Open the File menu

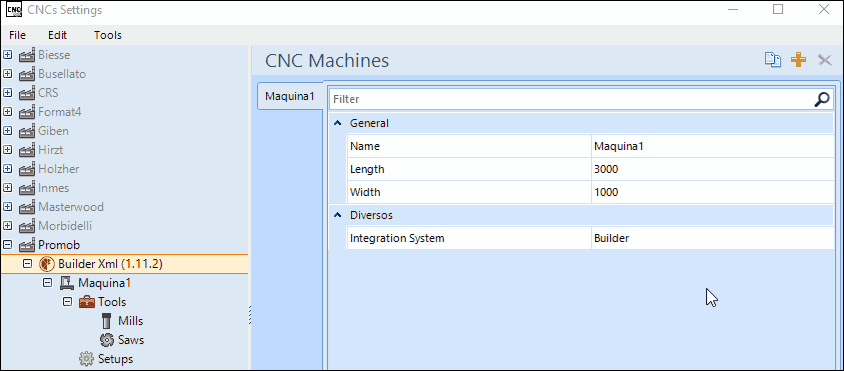[17, 35]
